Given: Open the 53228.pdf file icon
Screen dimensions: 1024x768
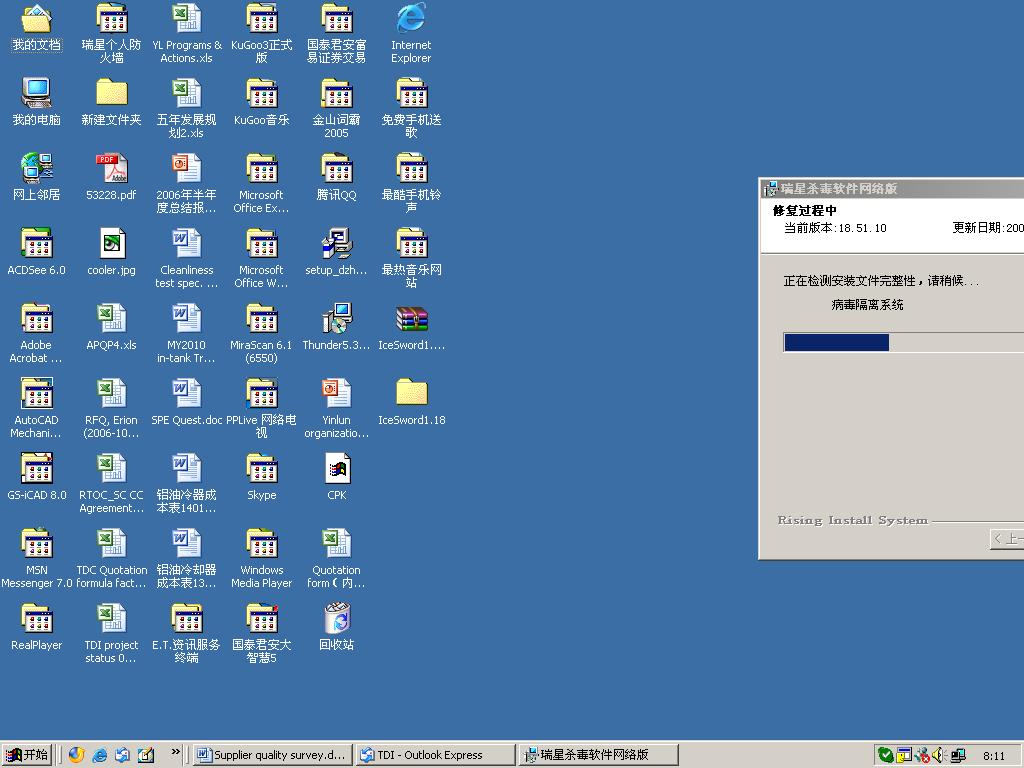Looking at the screenshot, I should [x=111, y=178].
